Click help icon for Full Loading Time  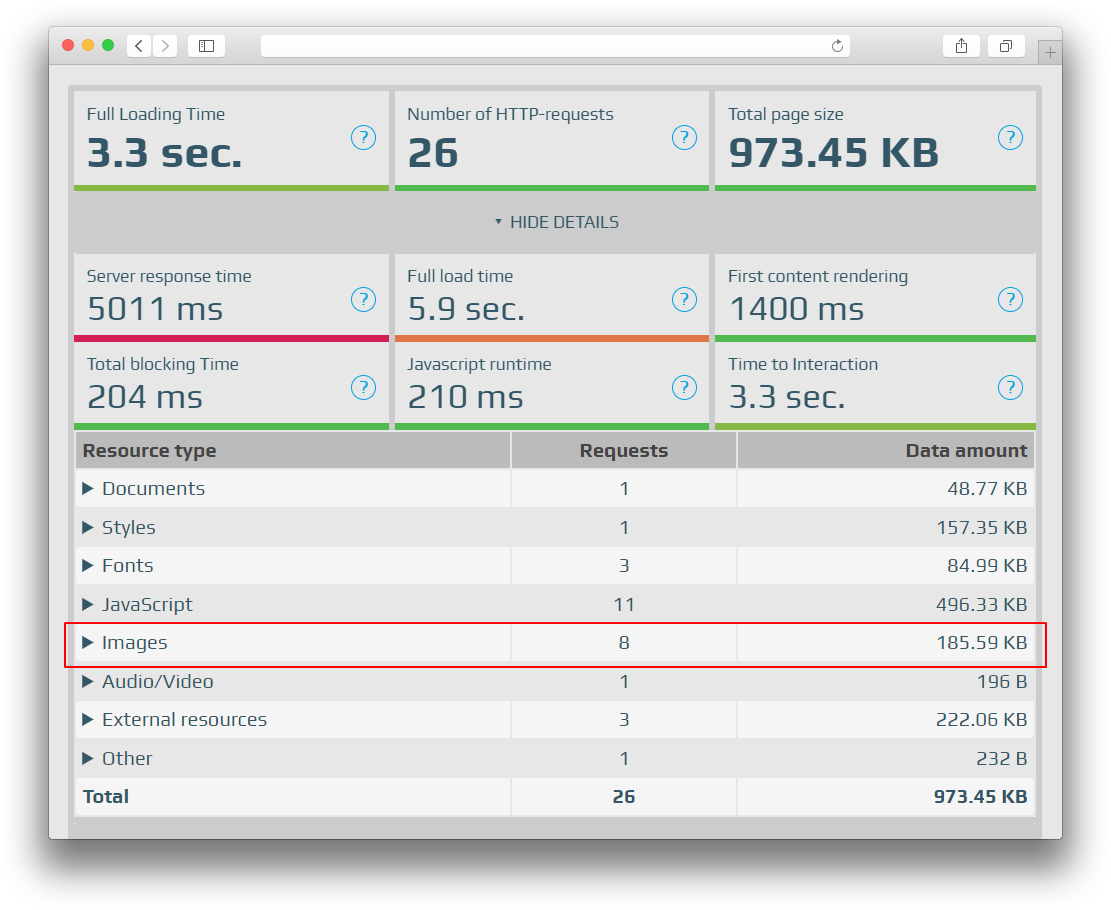coord(363,138)
